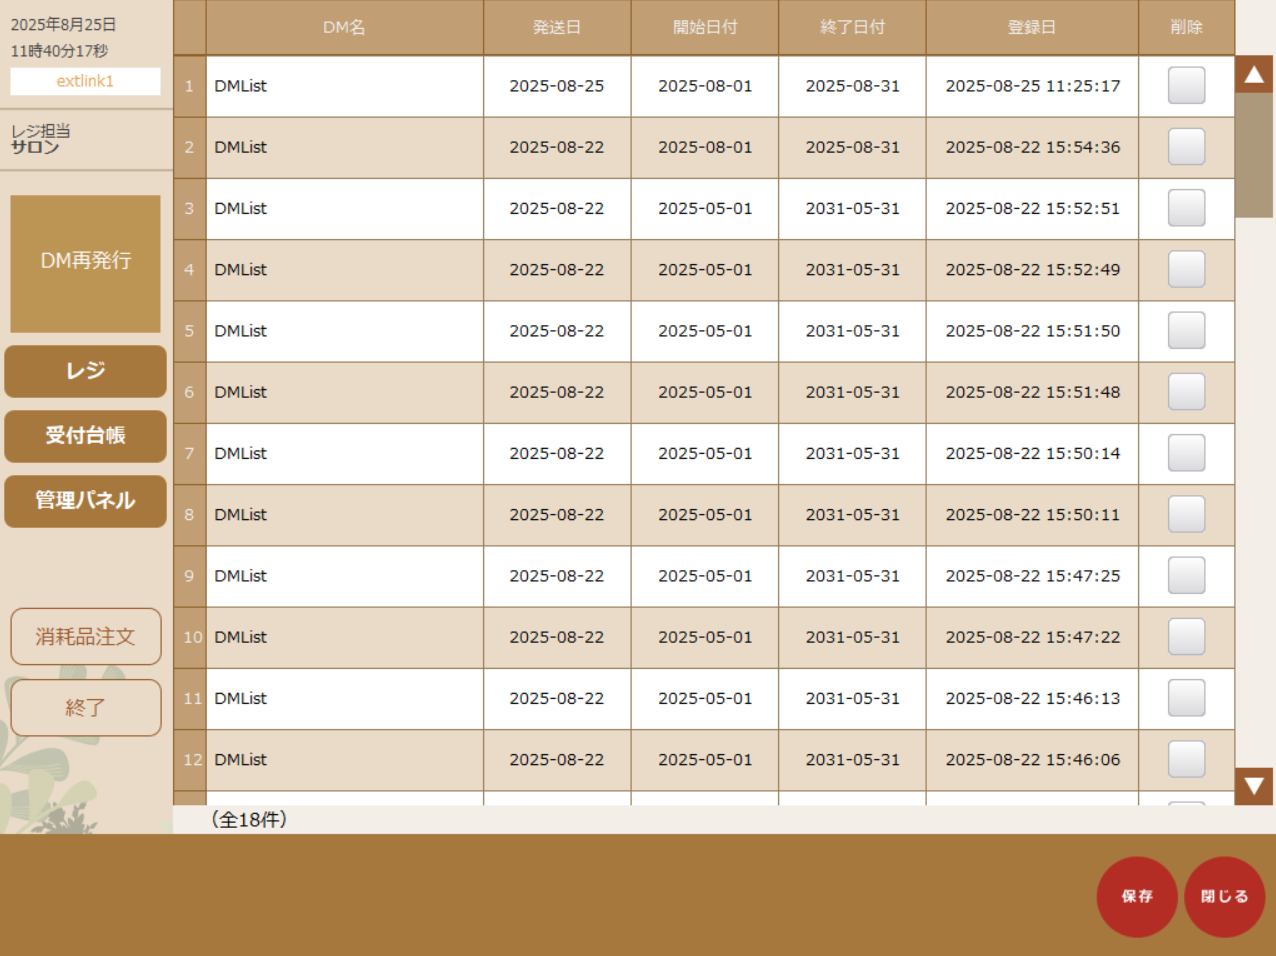Check the delete box for row 3
Screen dimensions: 1276x956
tap(1186, 208)
